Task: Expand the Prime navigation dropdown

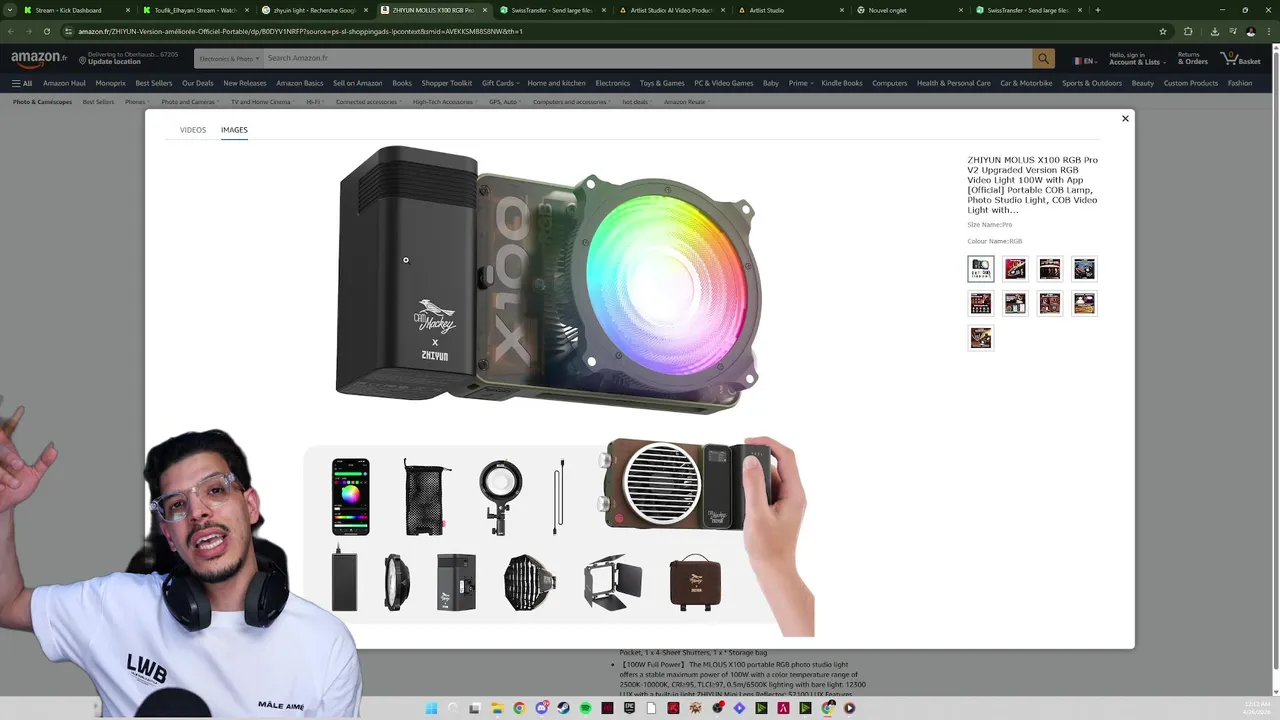Action: (x=800, y=83)
